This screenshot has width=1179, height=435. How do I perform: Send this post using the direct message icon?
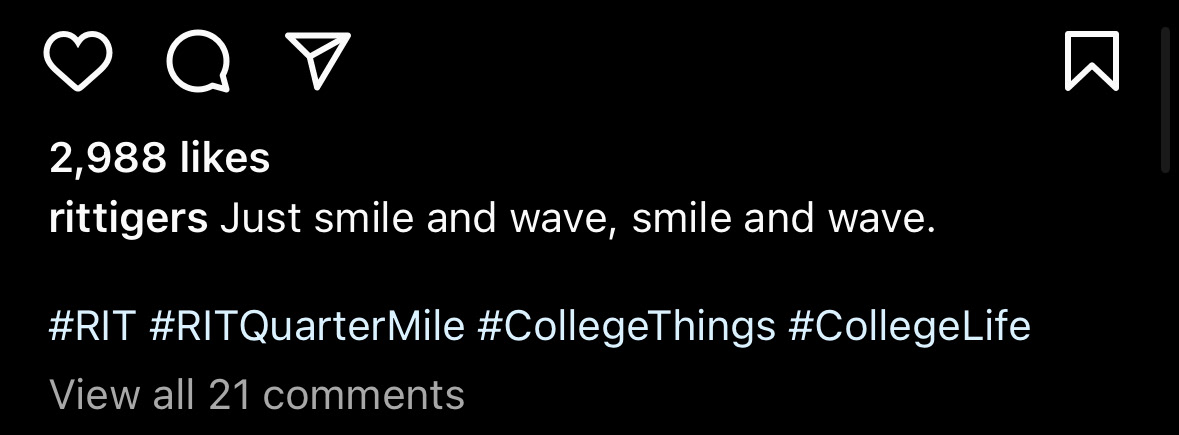[x=318, y=61]
